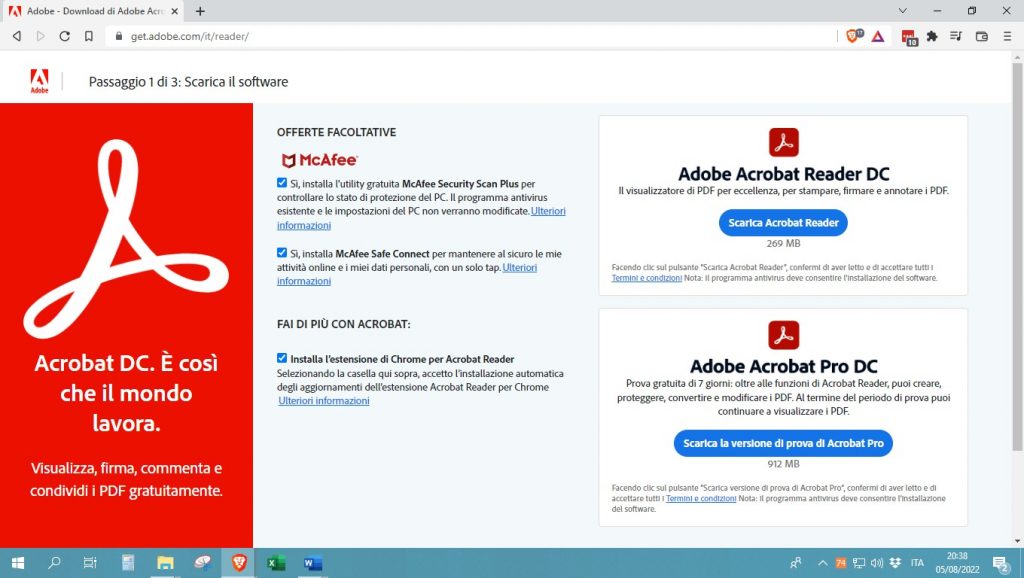
Task: Open the browser hamburger menu
Action: pos(1007,36)
